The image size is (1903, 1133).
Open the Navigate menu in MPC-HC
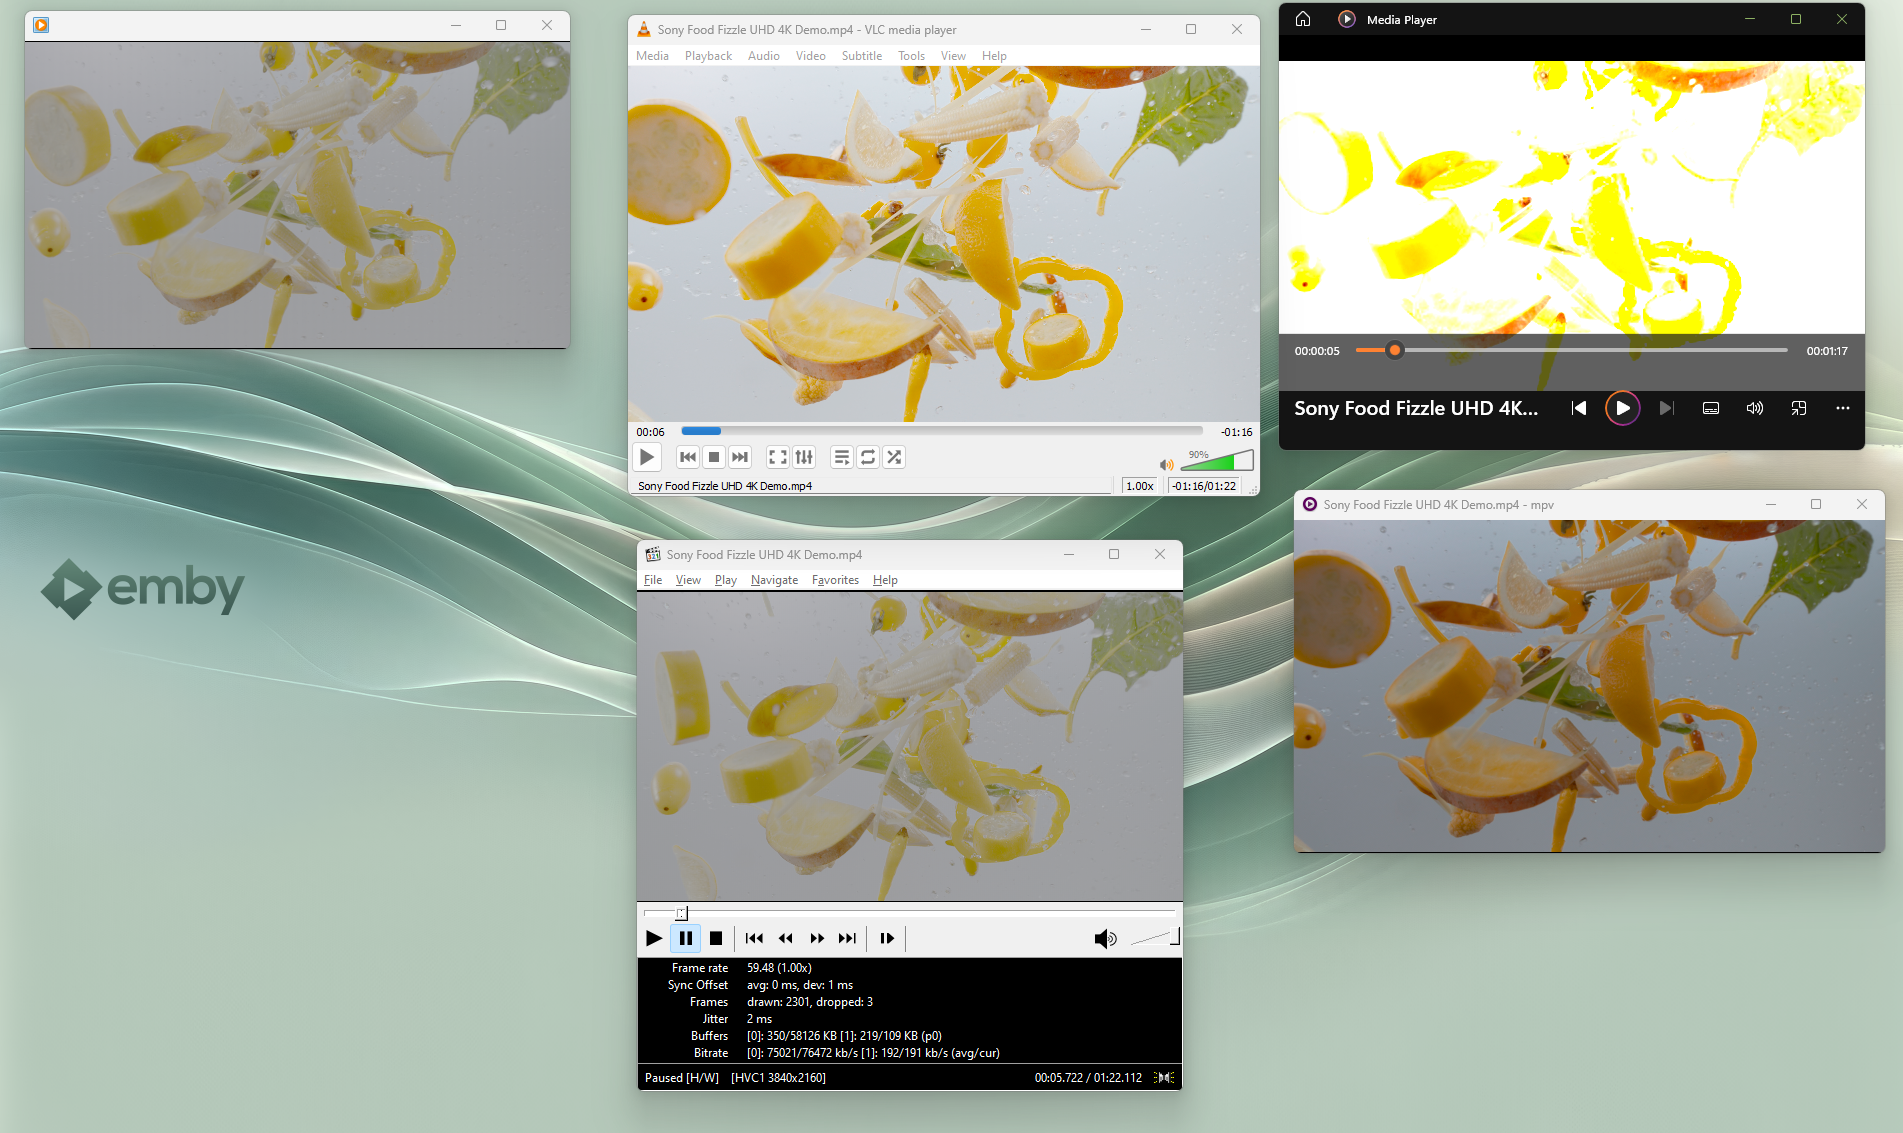click(774, 580)
